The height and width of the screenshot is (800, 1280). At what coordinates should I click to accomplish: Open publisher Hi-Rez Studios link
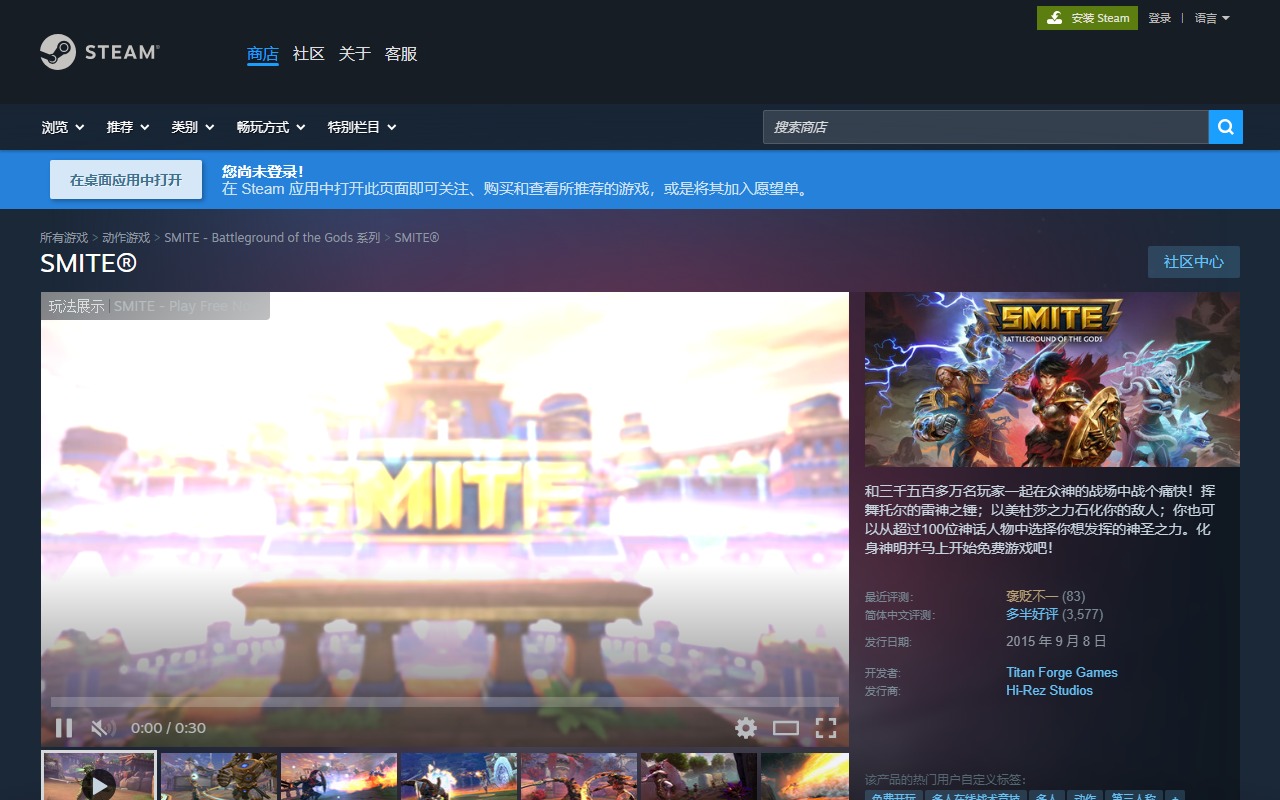click(x=1049, y=690)
